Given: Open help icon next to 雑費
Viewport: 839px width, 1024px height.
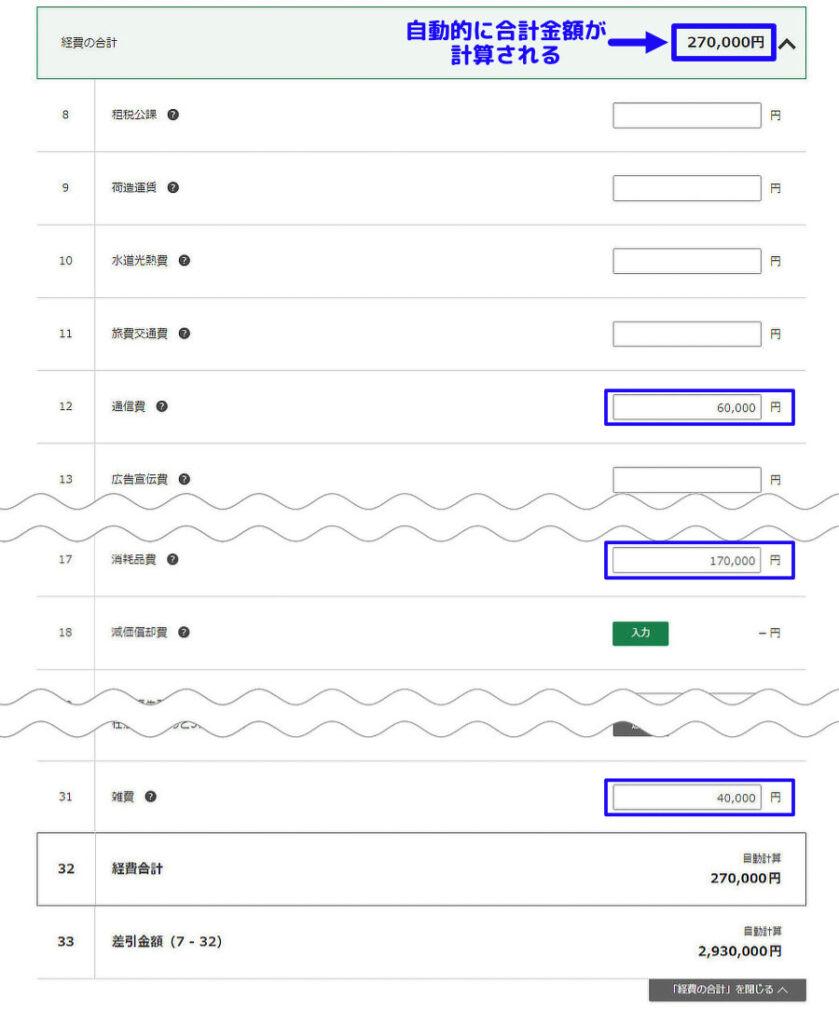Looking at the screenshot, I should 150,797.
